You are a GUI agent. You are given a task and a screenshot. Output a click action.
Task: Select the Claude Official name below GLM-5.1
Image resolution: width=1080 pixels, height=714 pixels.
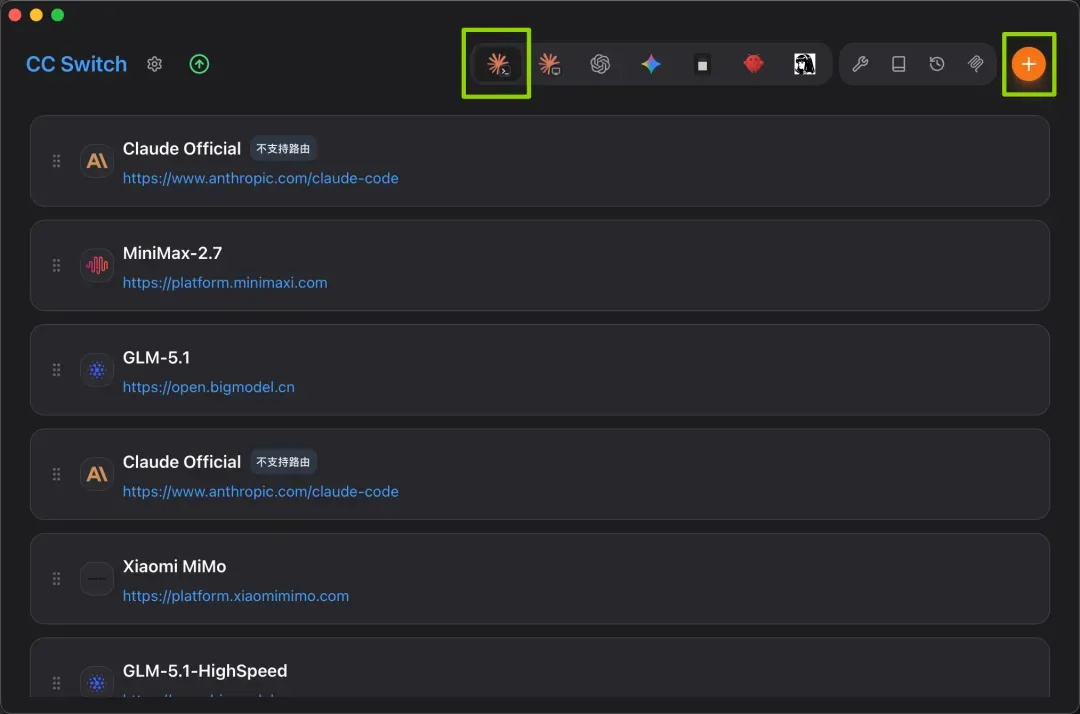[182, 462]
